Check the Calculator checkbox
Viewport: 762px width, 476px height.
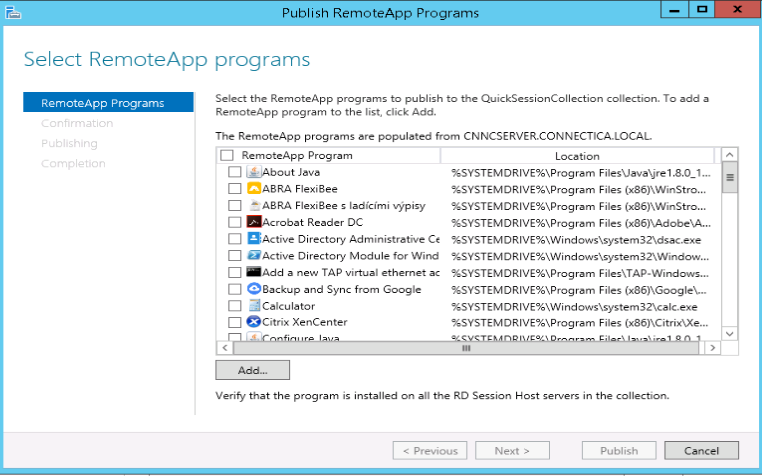point(235,306)
